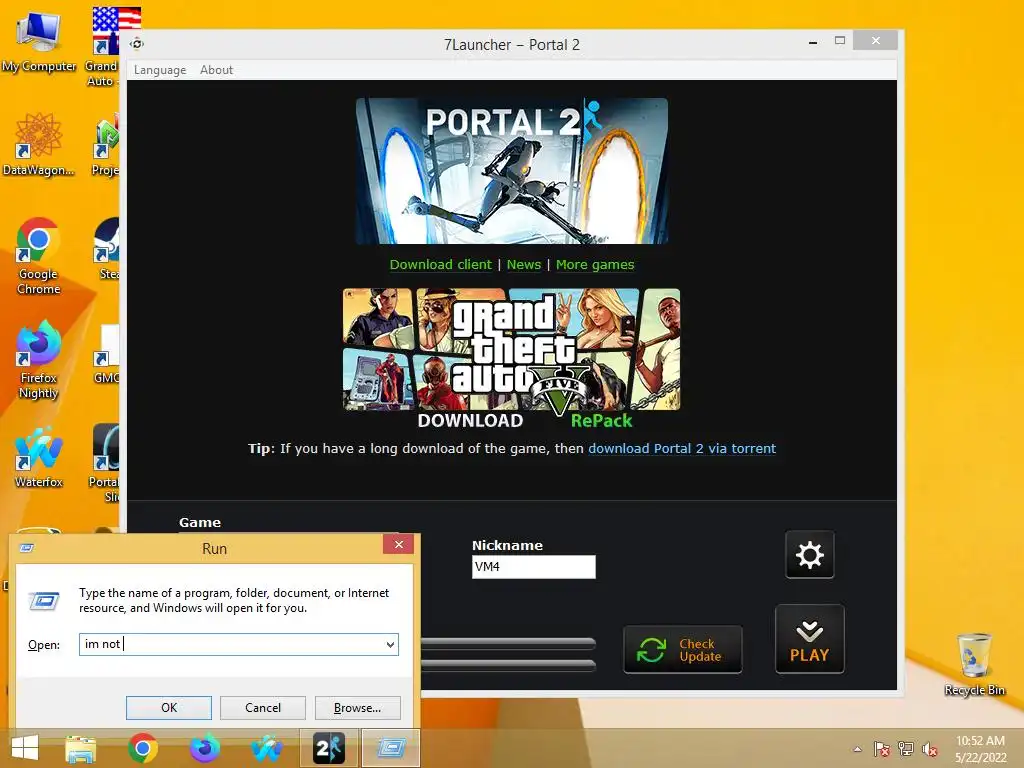The width and height of the screenshot is (1024, 768).
Task: Click the 7Launcher title bar icon
Action: pyautogui.click(x=136, y=44)
